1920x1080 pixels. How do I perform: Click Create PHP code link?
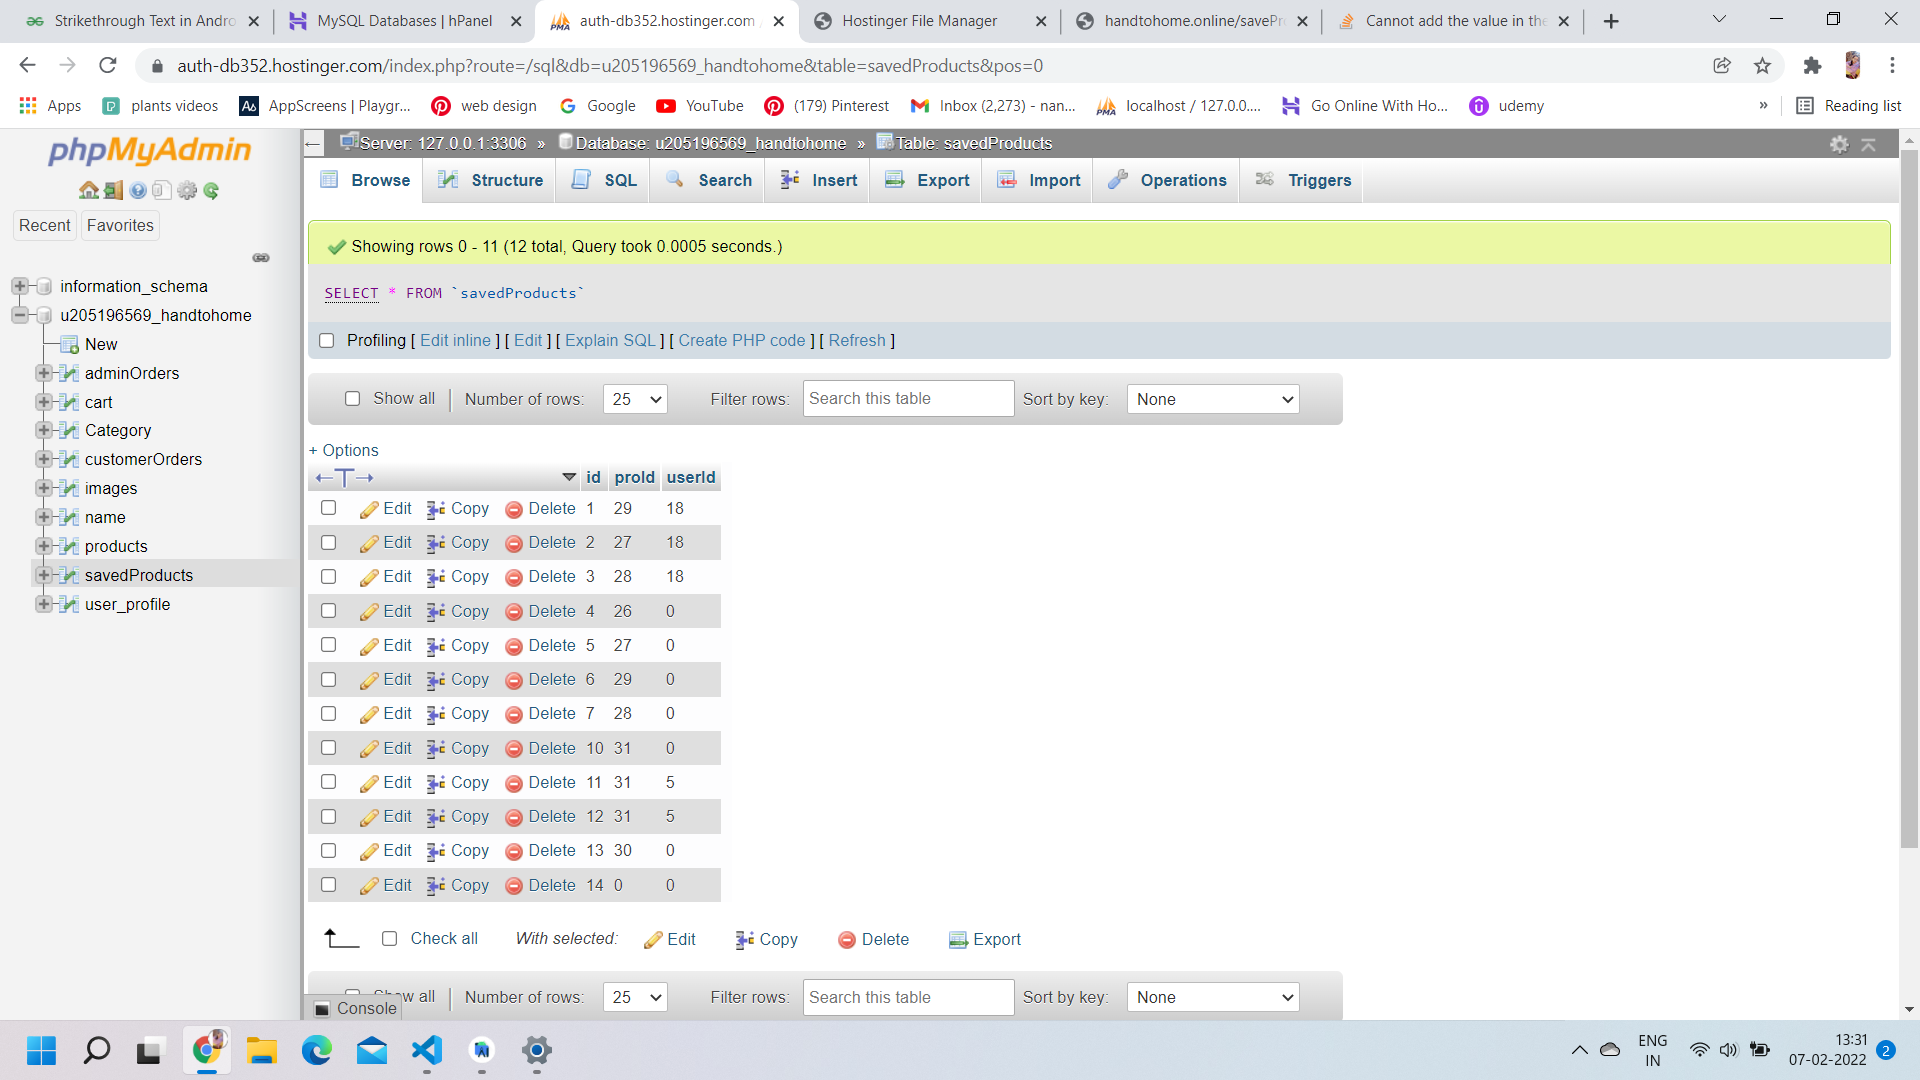coord(742,341)
